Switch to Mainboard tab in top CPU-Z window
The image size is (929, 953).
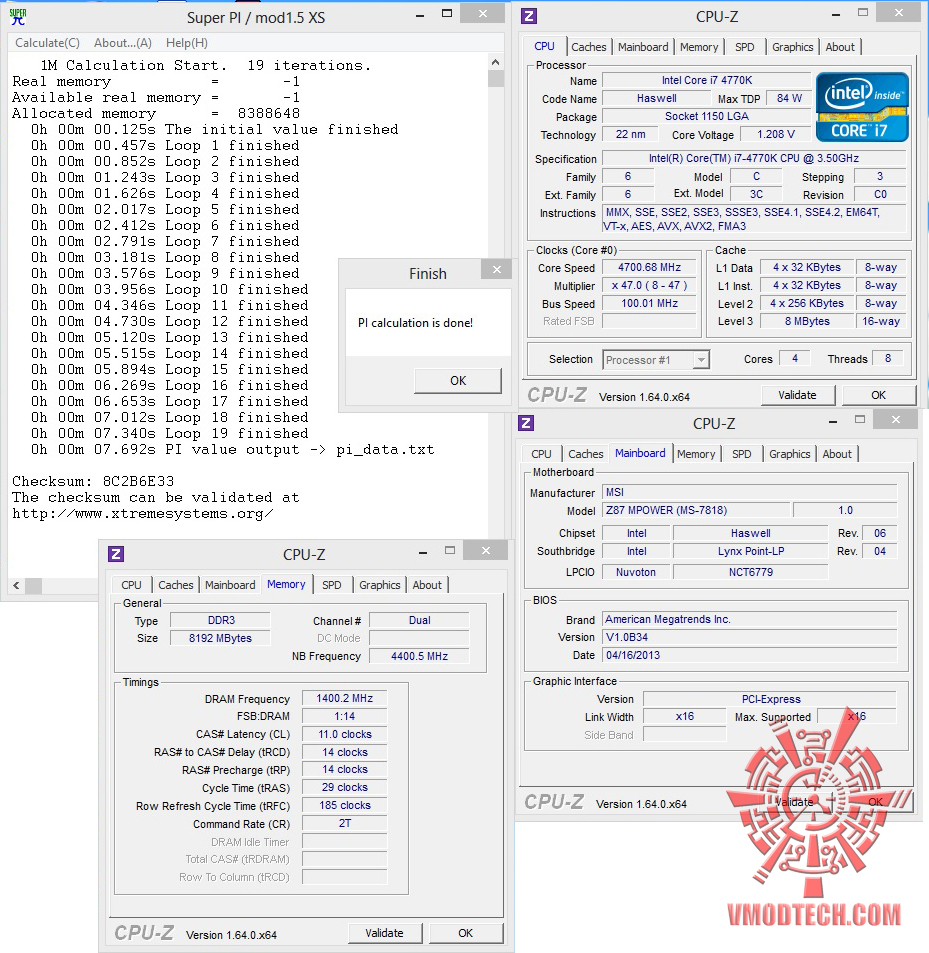pyautogui.click(x=643, y=47)
